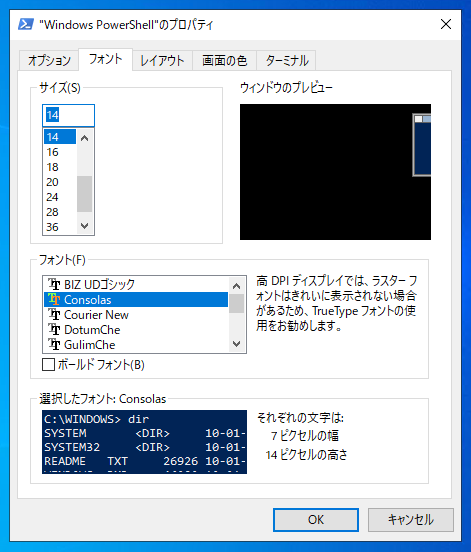The height and width of the screenshot is (552, 471).
Task: Choose the DotumChe font
Action: pyautogui.click(x=136, y=330)
